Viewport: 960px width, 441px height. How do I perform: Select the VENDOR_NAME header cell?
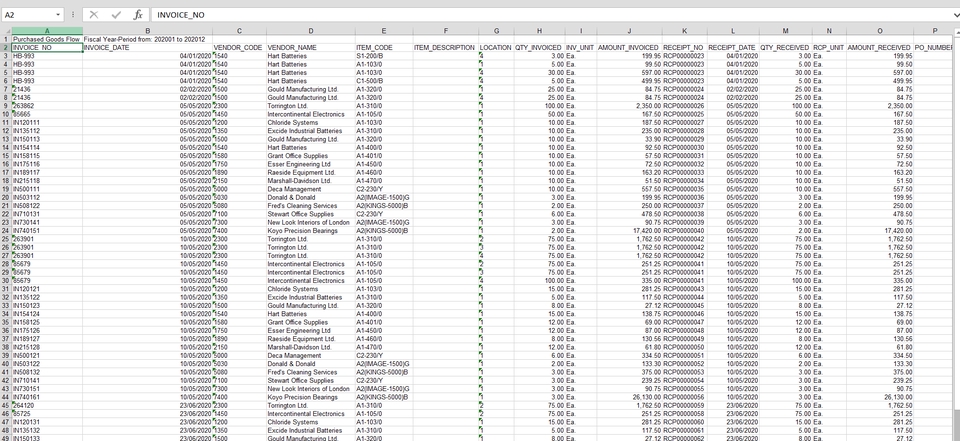pos(311,47)
